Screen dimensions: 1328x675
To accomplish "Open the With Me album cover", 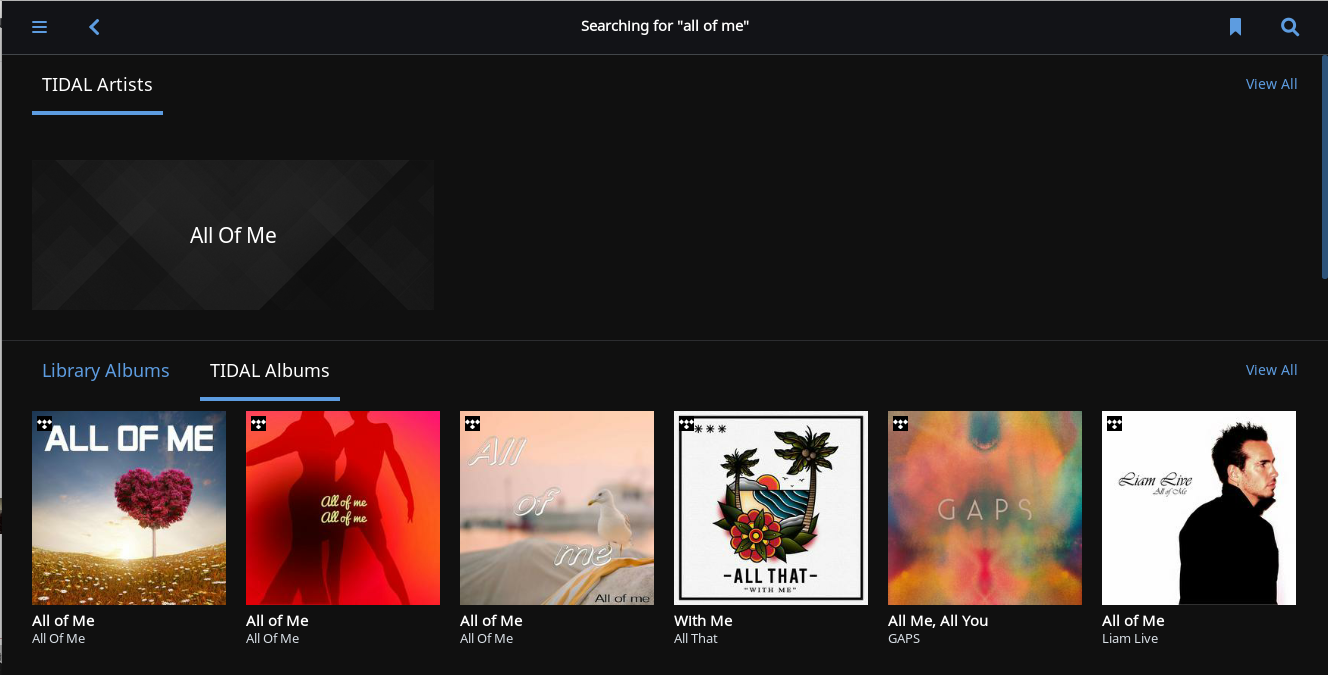I will (771, 508).
